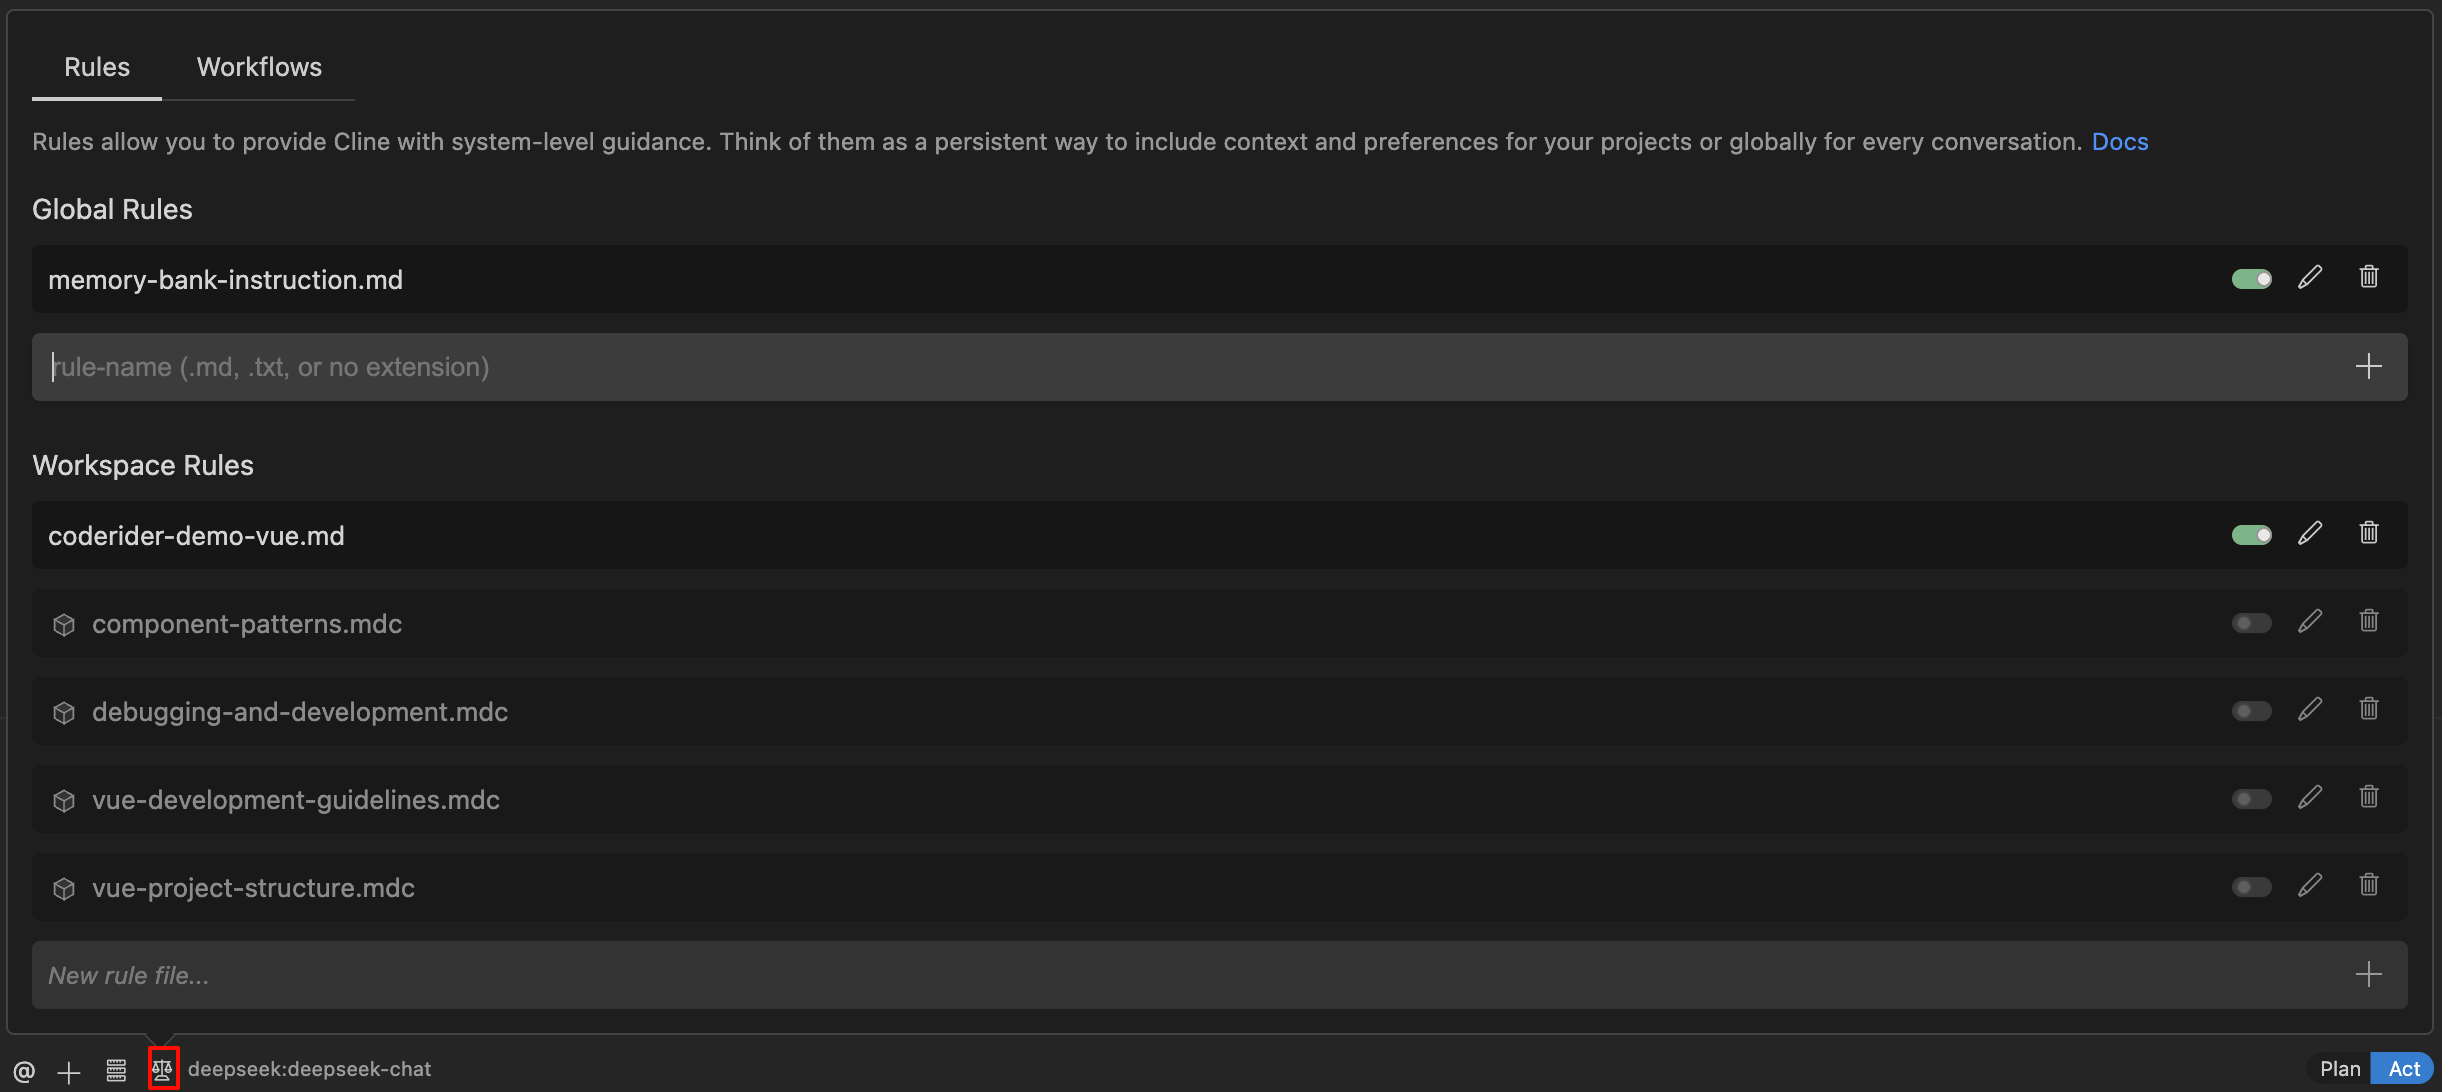
Task: Delete the memory-bank-instruction.md global rule
Action: point(2369,277)
